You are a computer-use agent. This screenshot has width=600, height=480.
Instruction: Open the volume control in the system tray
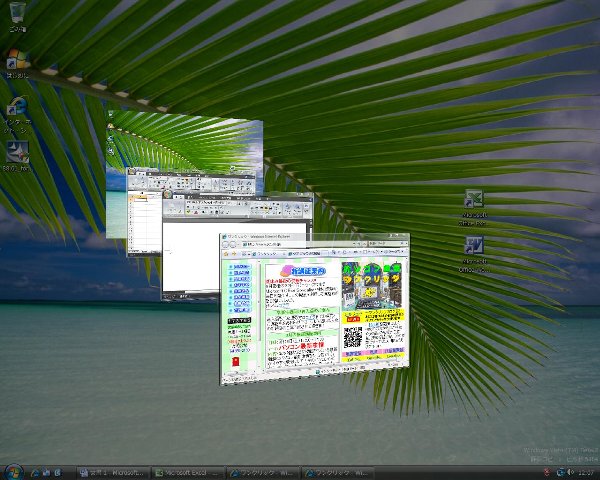pyautogui.click(x=571, y=472)
